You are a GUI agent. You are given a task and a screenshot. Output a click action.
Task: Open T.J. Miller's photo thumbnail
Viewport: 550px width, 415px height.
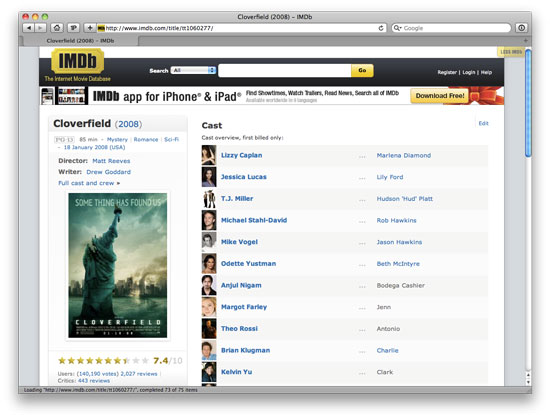[209, 199]
